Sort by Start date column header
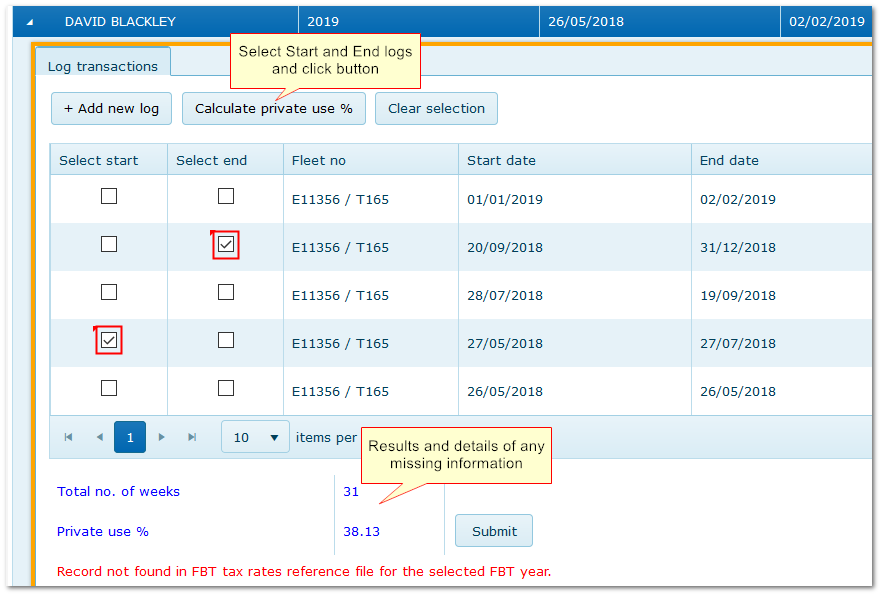The width and height of the screenshot is (882, 596). pos(501,160)
